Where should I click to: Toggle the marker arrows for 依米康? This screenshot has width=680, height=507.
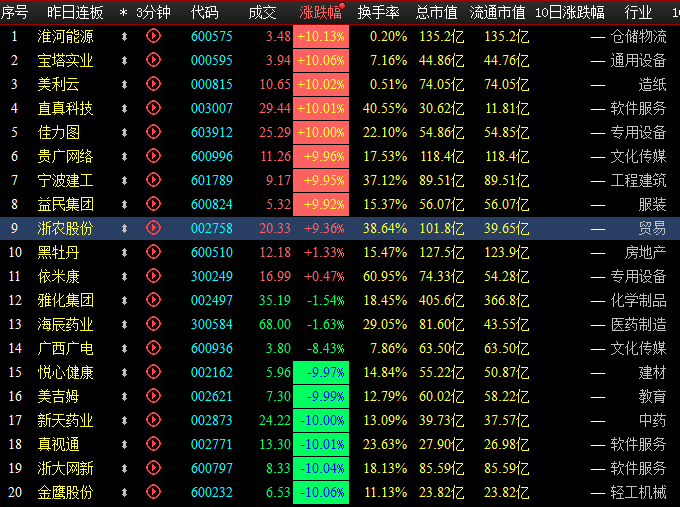[x=124, y=276]
